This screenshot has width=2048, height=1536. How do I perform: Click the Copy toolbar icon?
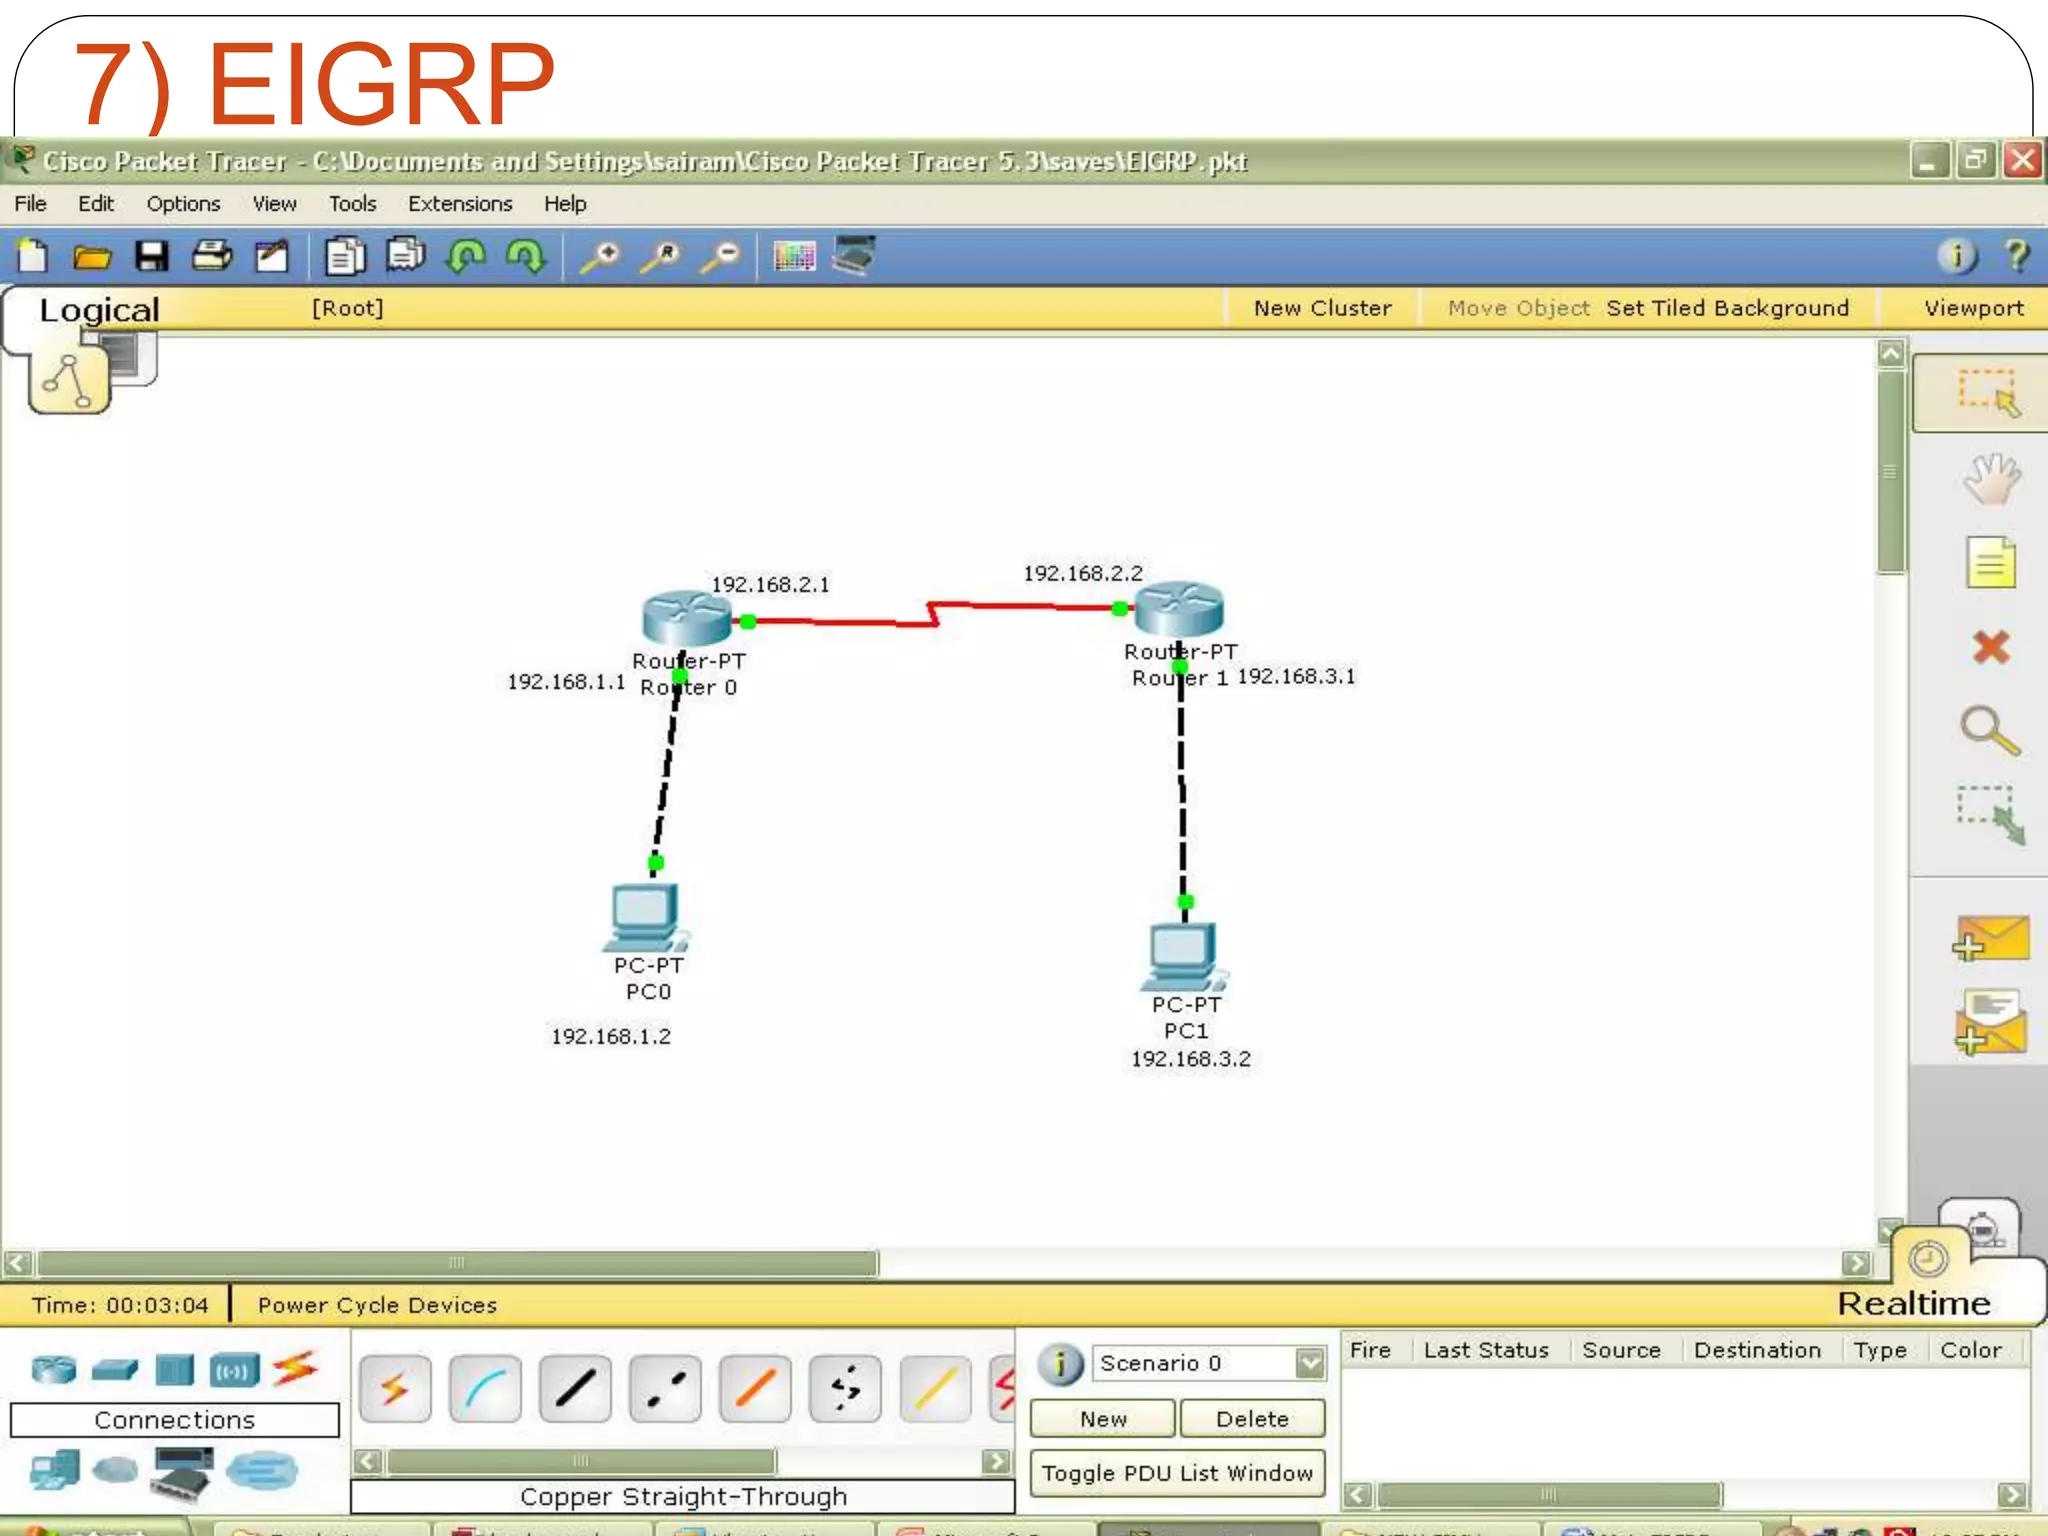point(346,257)
